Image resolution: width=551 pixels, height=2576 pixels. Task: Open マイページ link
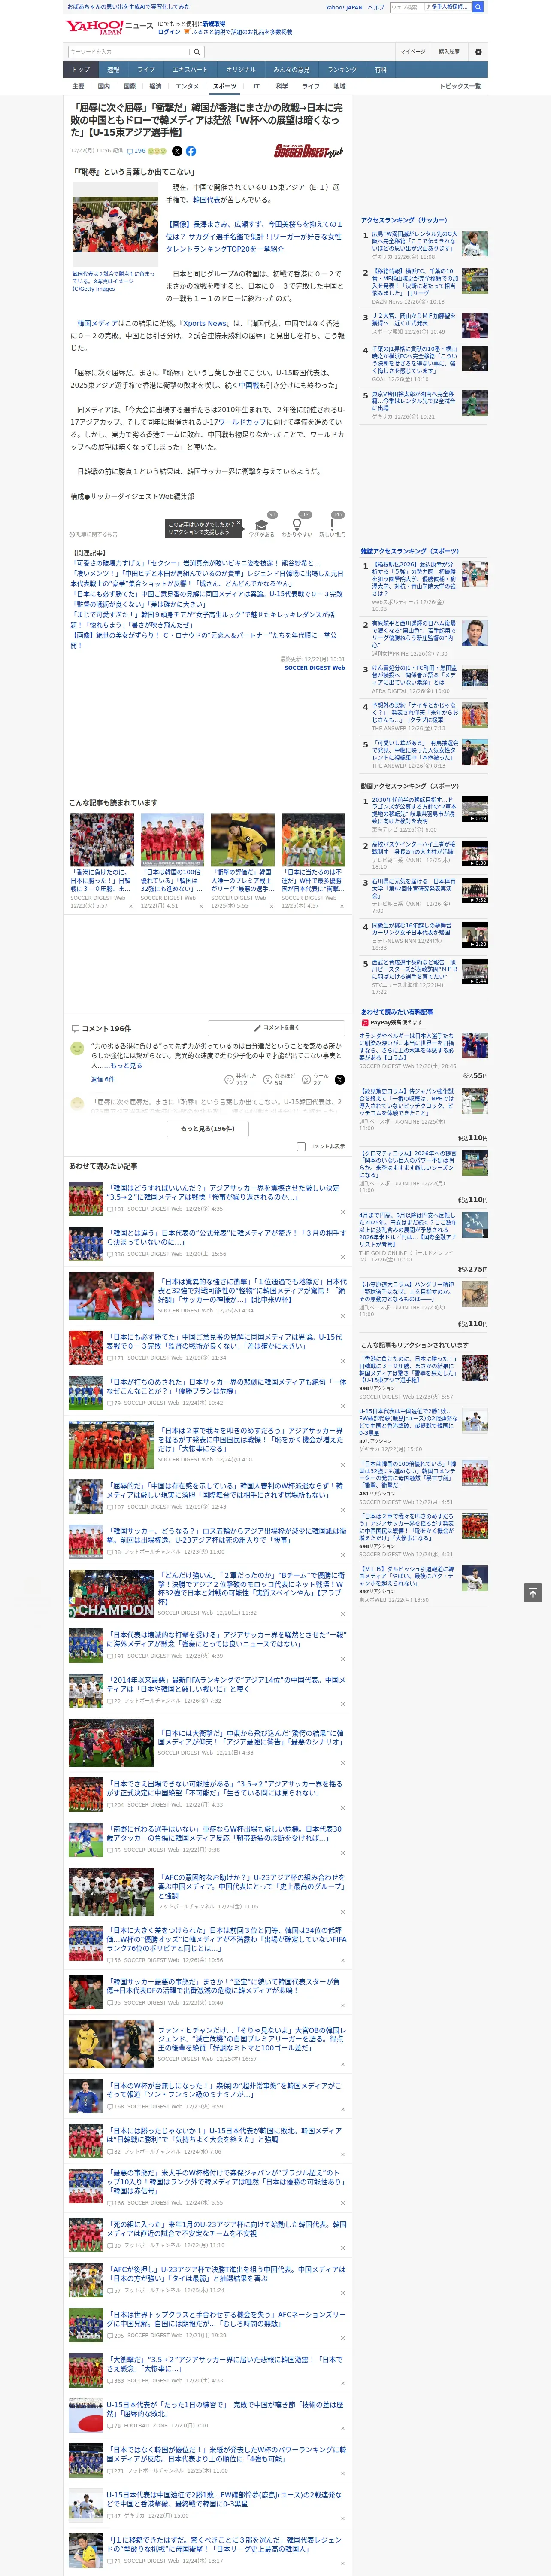pyautogui.click(x=412, y=52)
